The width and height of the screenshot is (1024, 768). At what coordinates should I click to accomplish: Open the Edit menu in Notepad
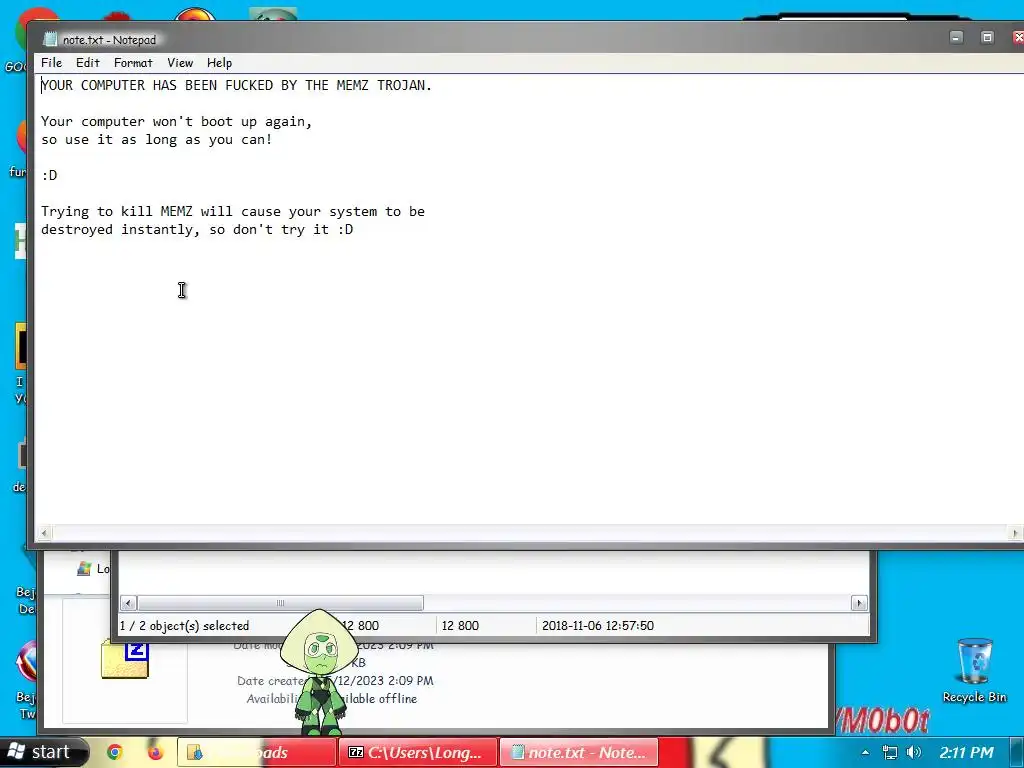click(x=88, y=63)
